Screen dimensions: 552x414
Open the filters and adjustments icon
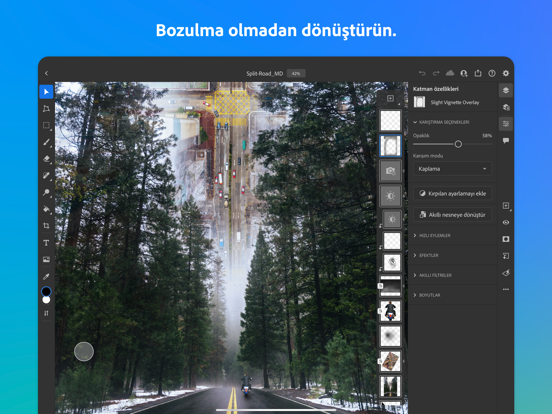tap(506, 273)
